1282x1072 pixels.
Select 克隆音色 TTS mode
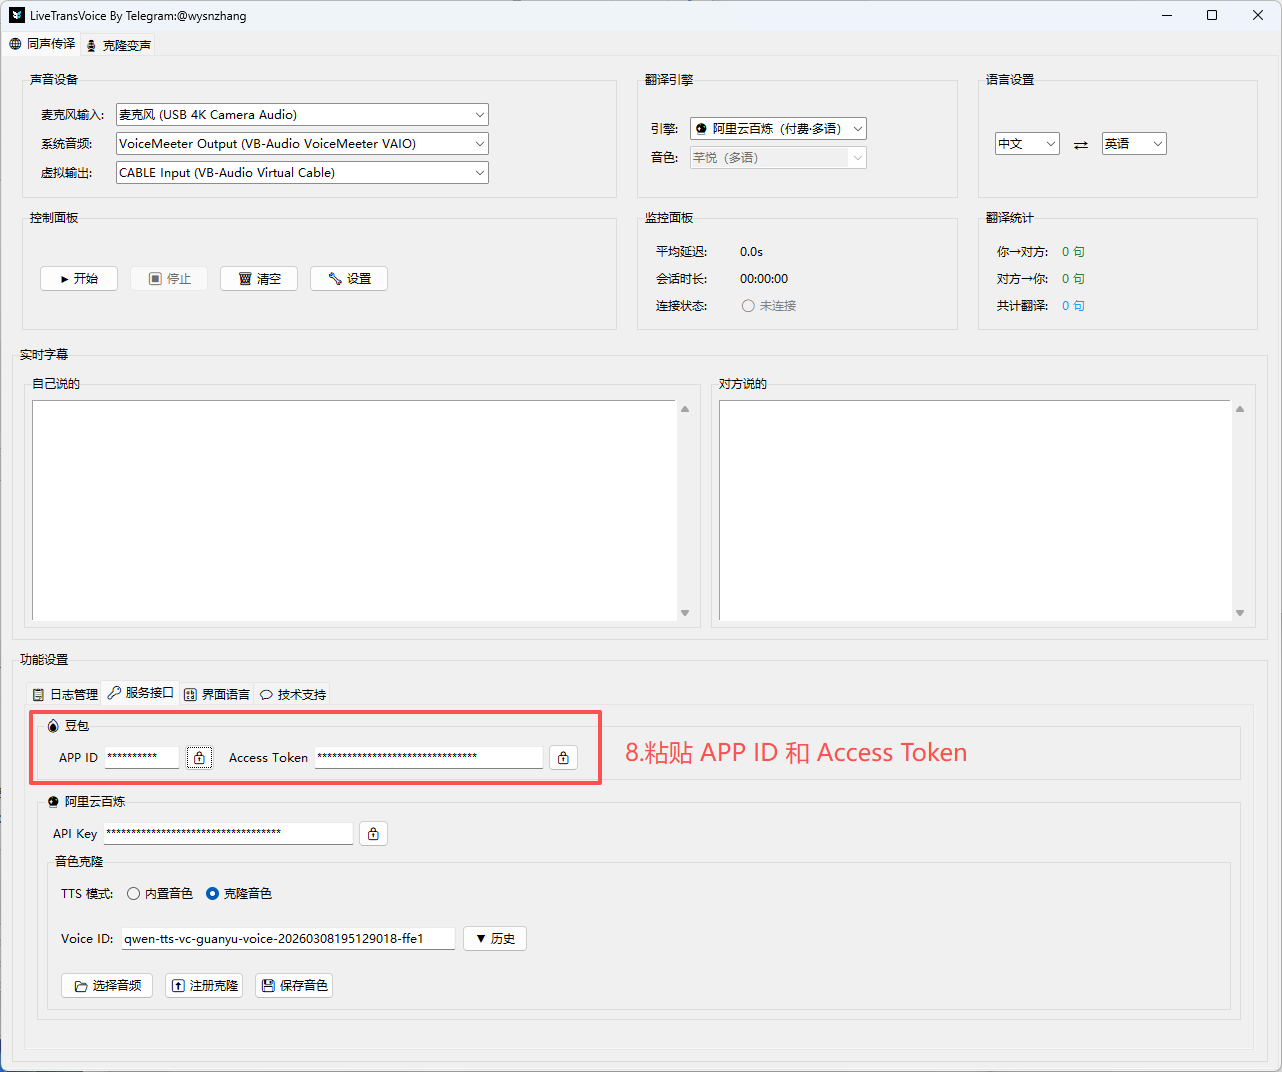tap(239, 894)
